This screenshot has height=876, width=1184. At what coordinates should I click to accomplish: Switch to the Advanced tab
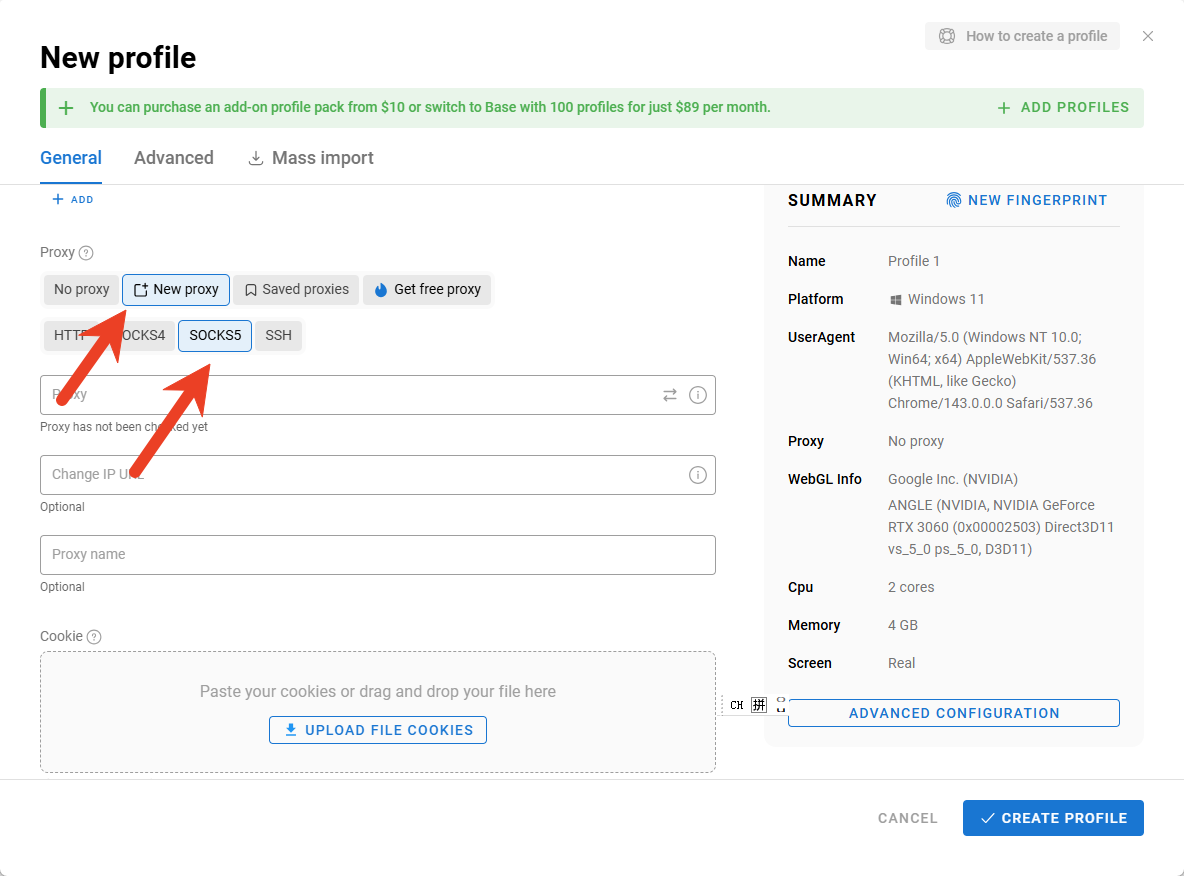(174, 158)
